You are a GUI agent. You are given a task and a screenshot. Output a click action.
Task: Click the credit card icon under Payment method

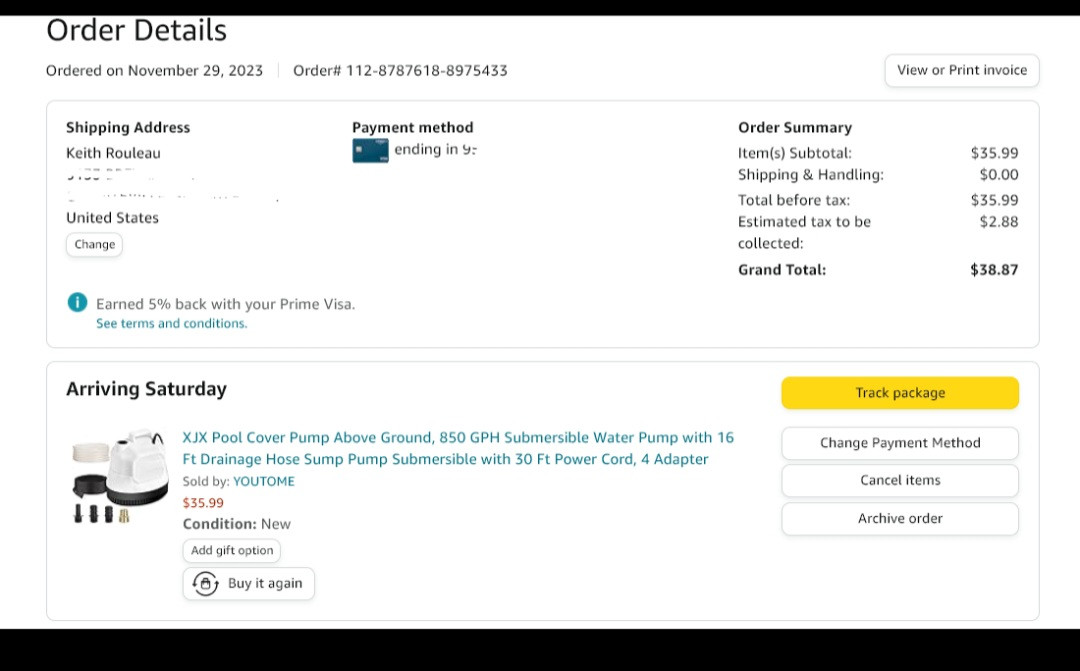pyautogui.click(x=370, y=151)
